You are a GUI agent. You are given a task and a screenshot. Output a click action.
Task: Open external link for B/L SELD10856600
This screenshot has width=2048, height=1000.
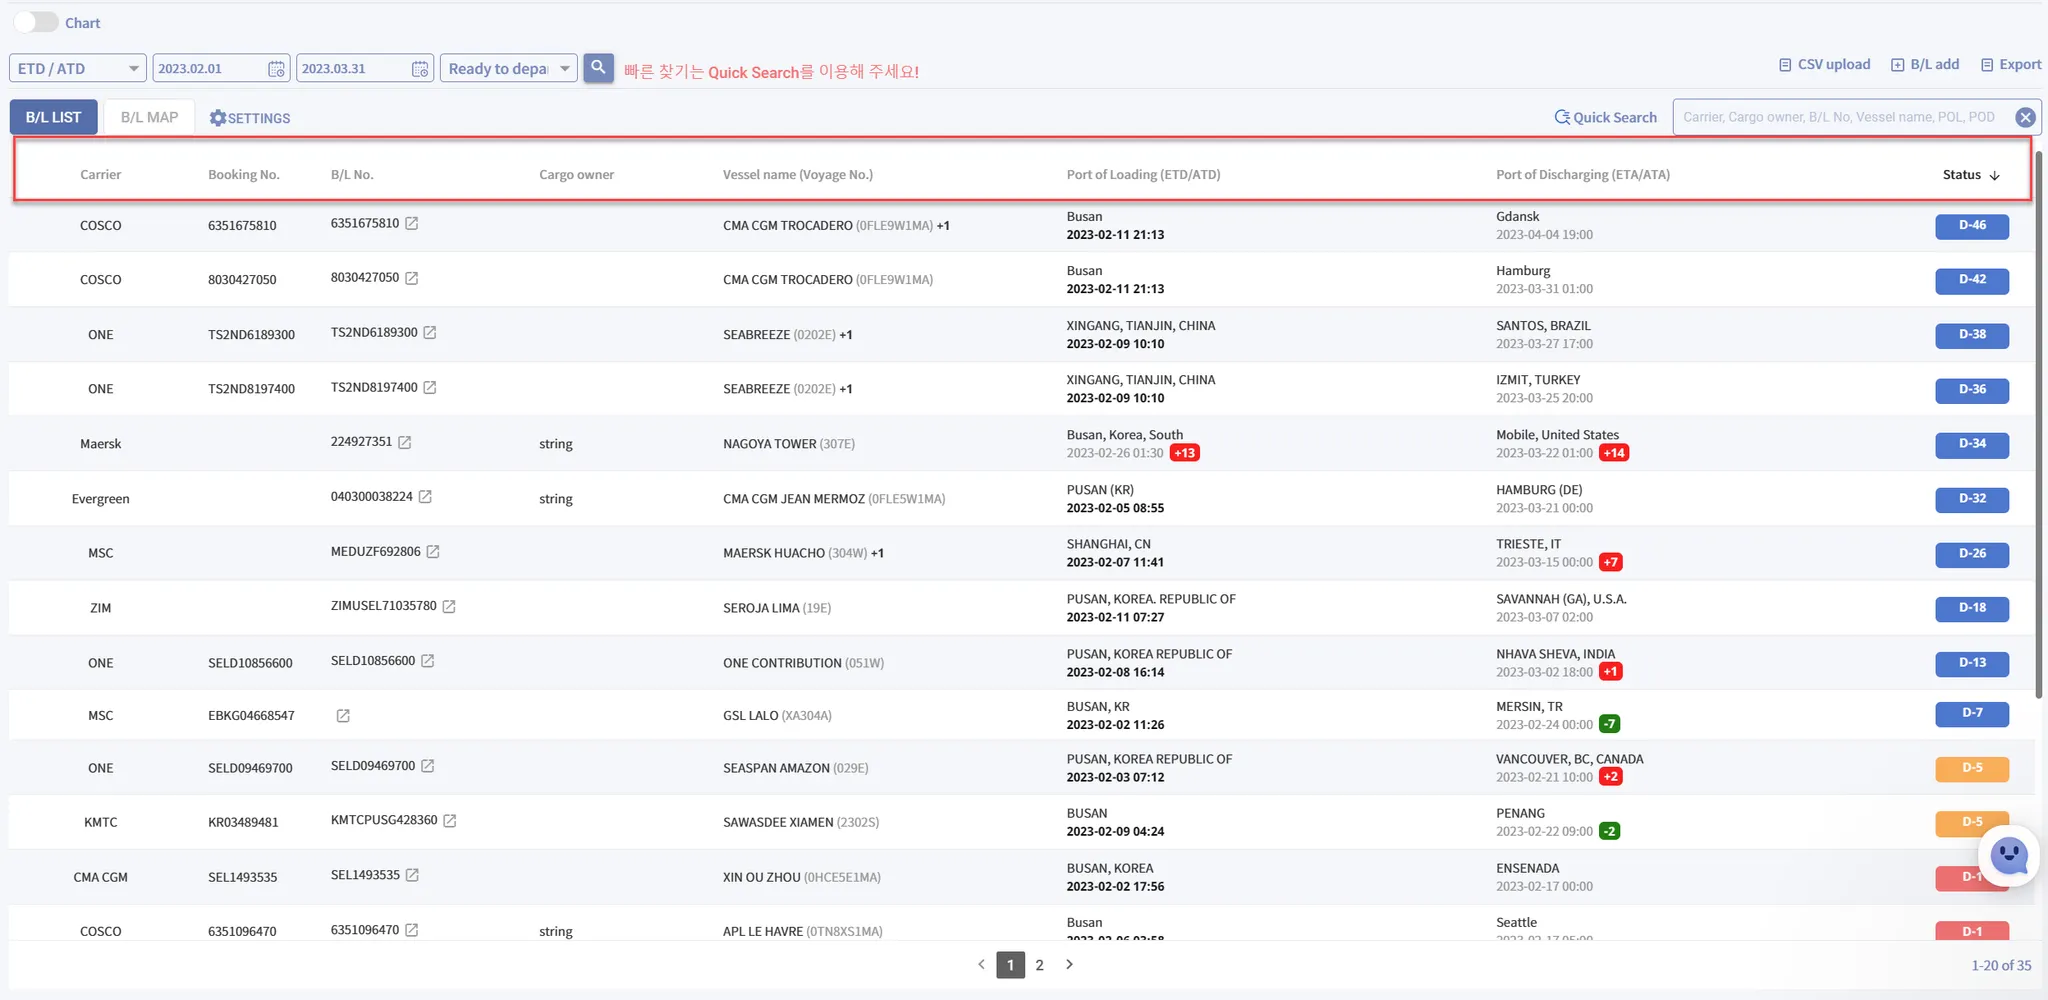tap(427, 661)
